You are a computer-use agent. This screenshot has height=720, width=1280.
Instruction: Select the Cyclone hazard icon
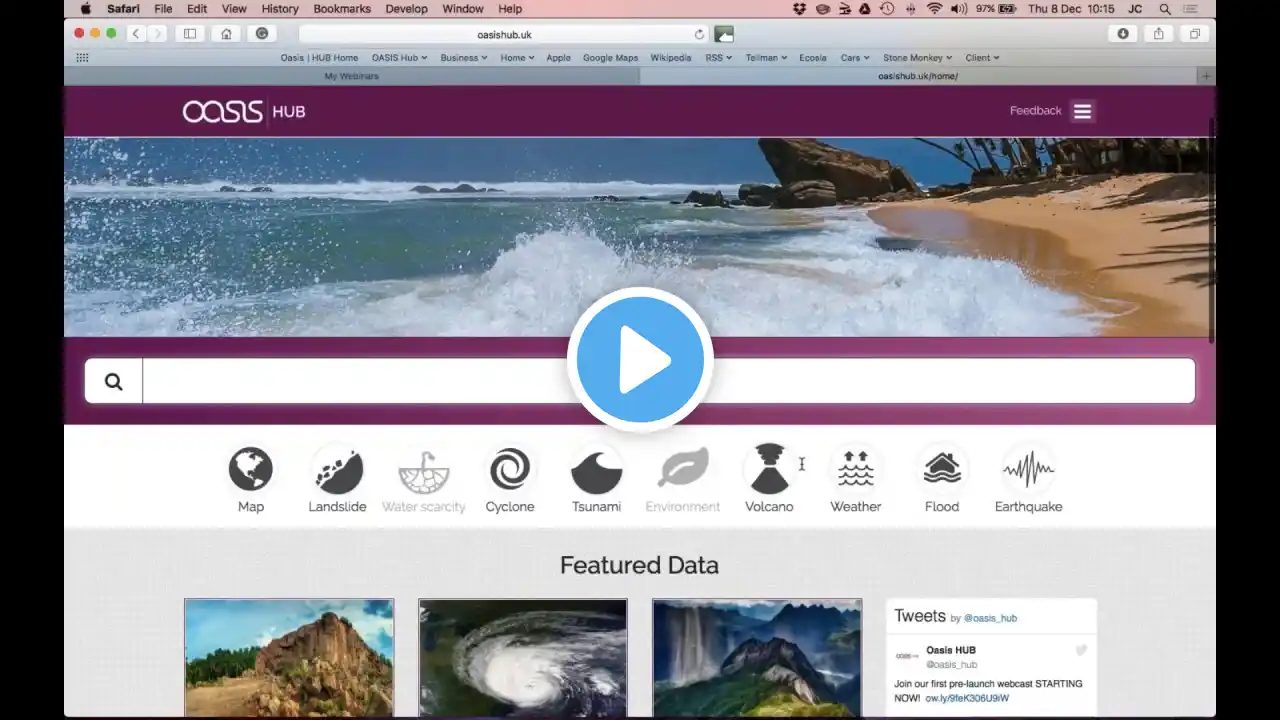click(x=510, y=469)
